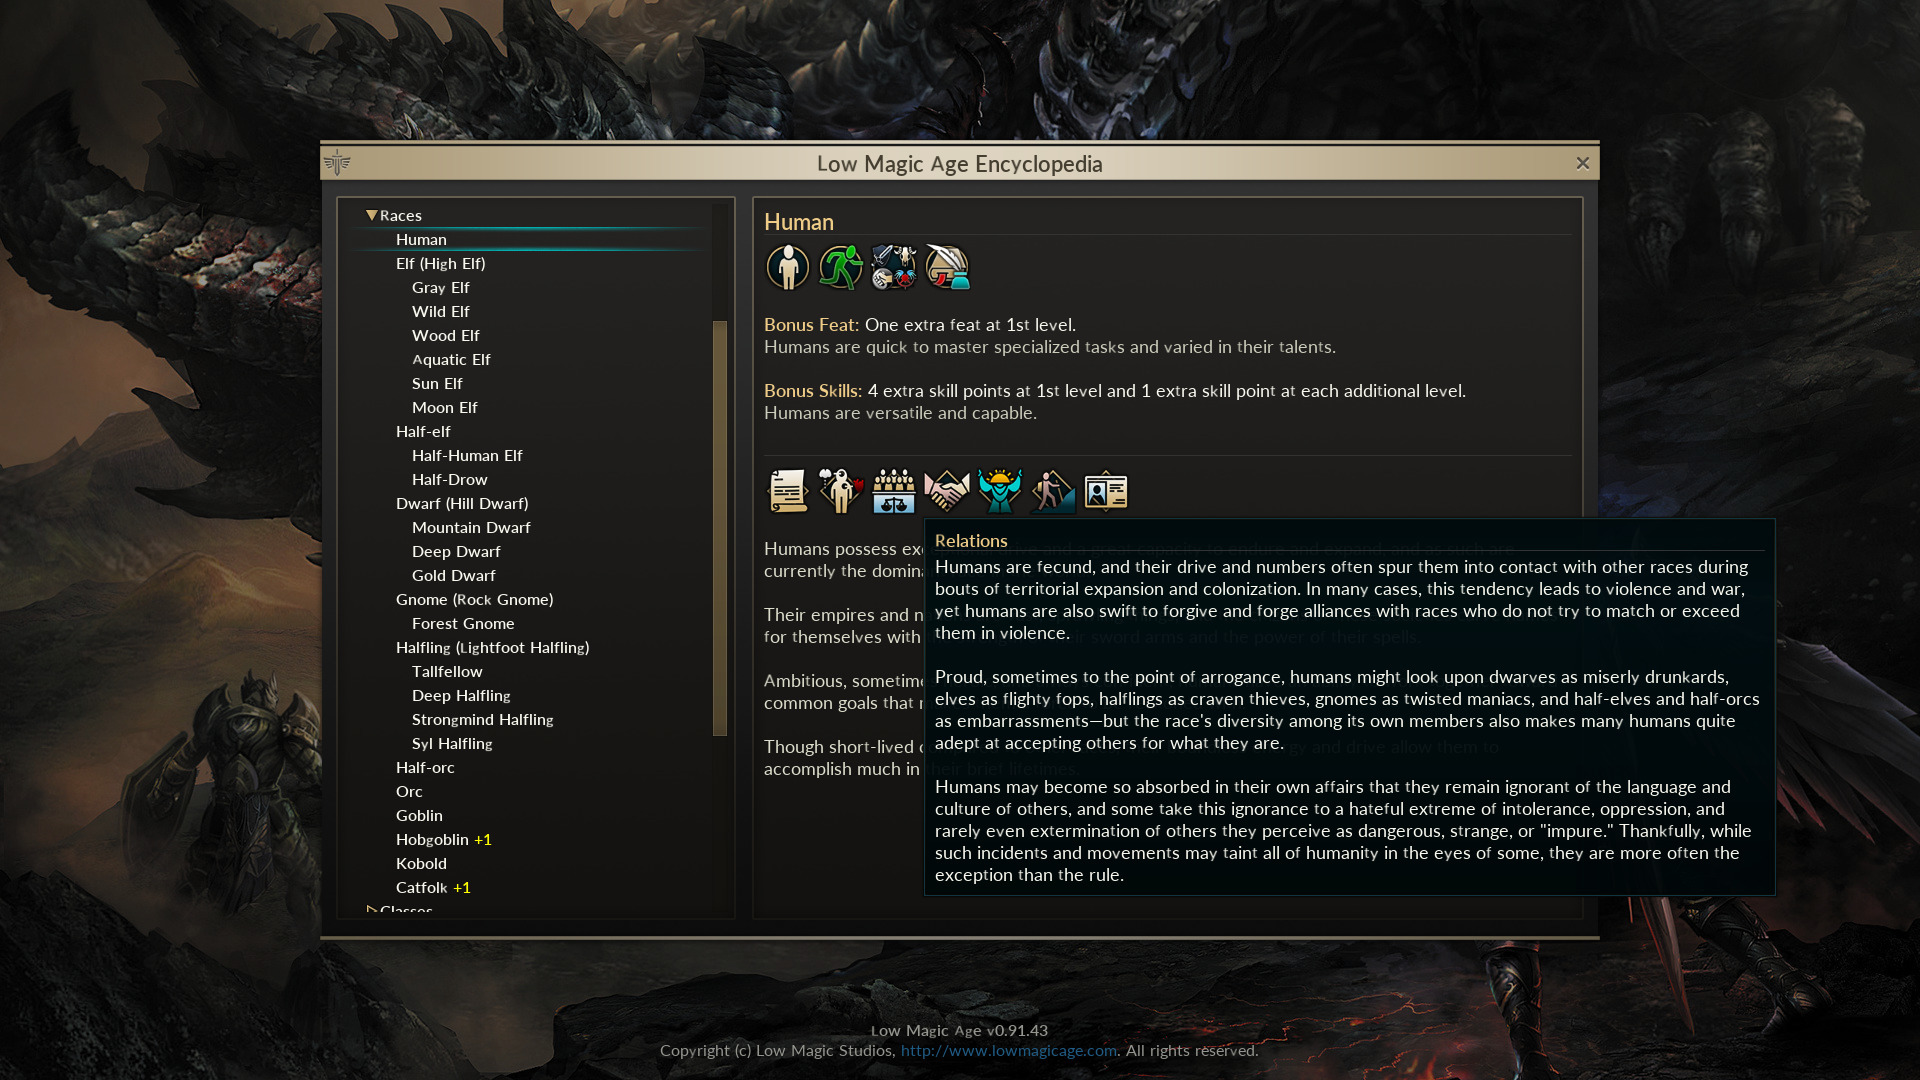Select the Half-orc entry
1920x1080 pixels.
(x=425, y=767)
